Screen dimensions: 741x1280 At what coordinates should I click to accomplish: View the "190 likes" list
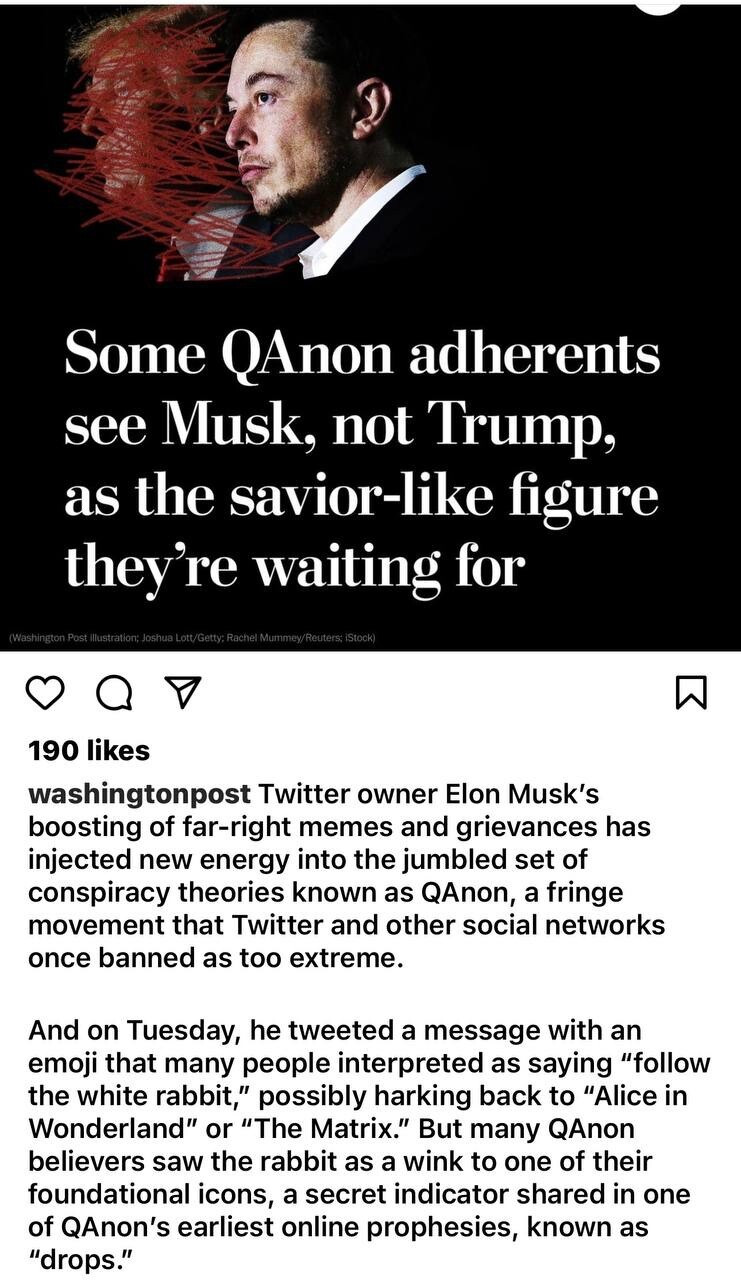pos(89,750)
